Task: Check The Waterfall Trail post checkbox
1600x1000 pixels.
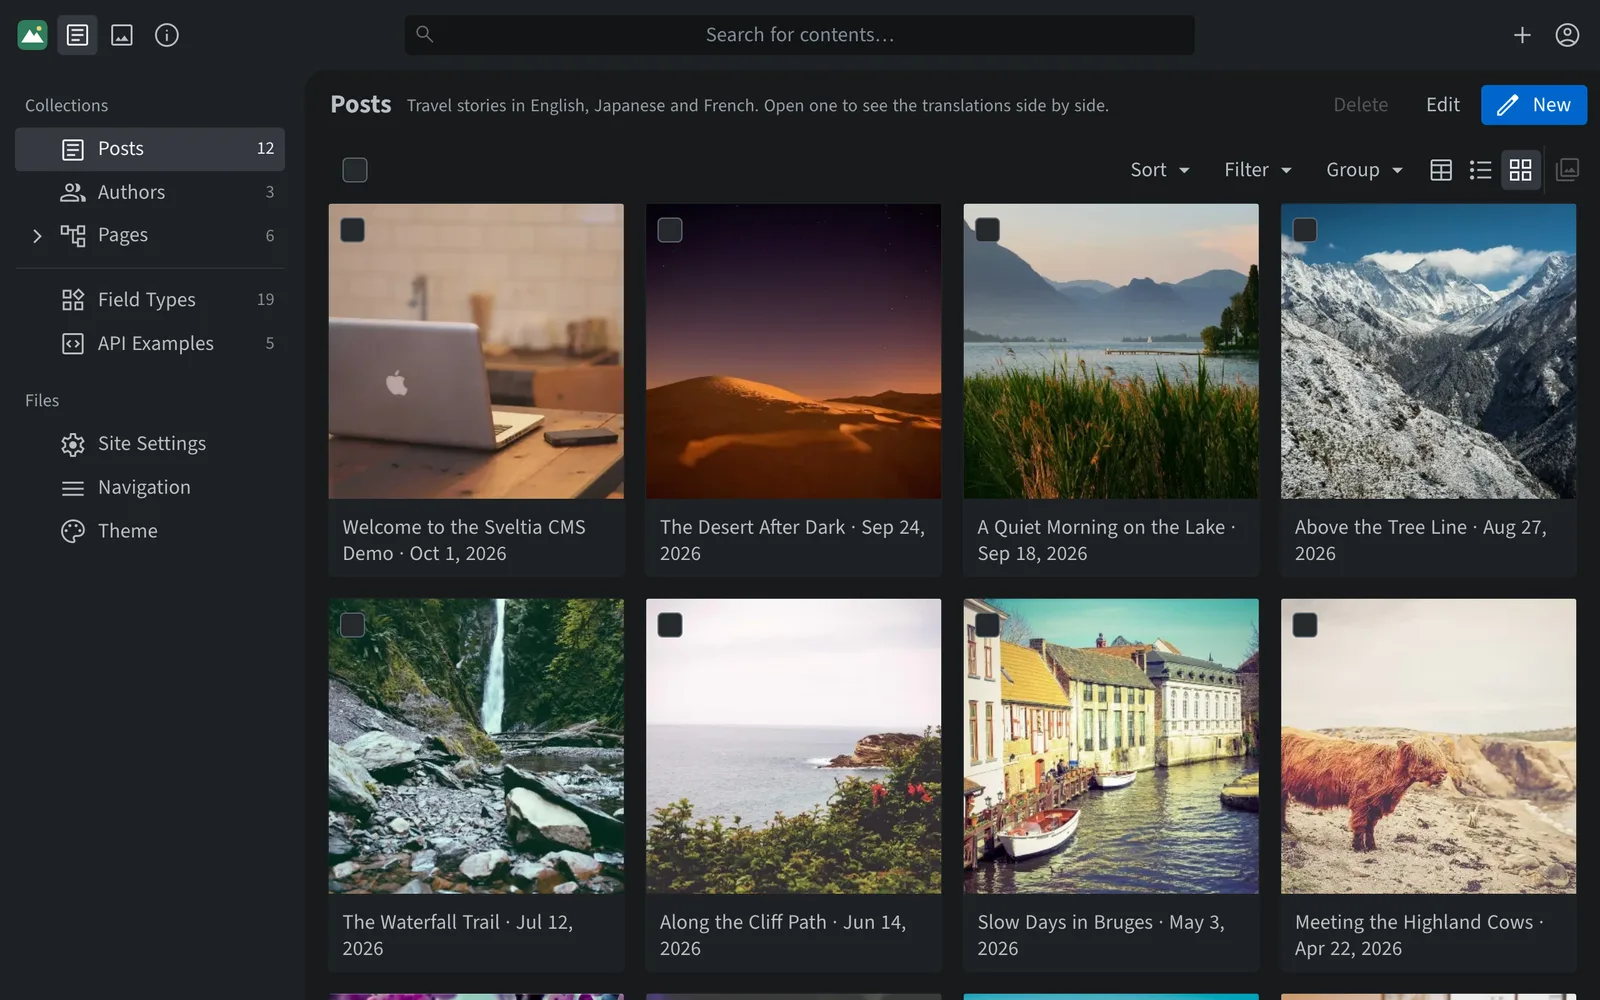Action: pos(353,625)
